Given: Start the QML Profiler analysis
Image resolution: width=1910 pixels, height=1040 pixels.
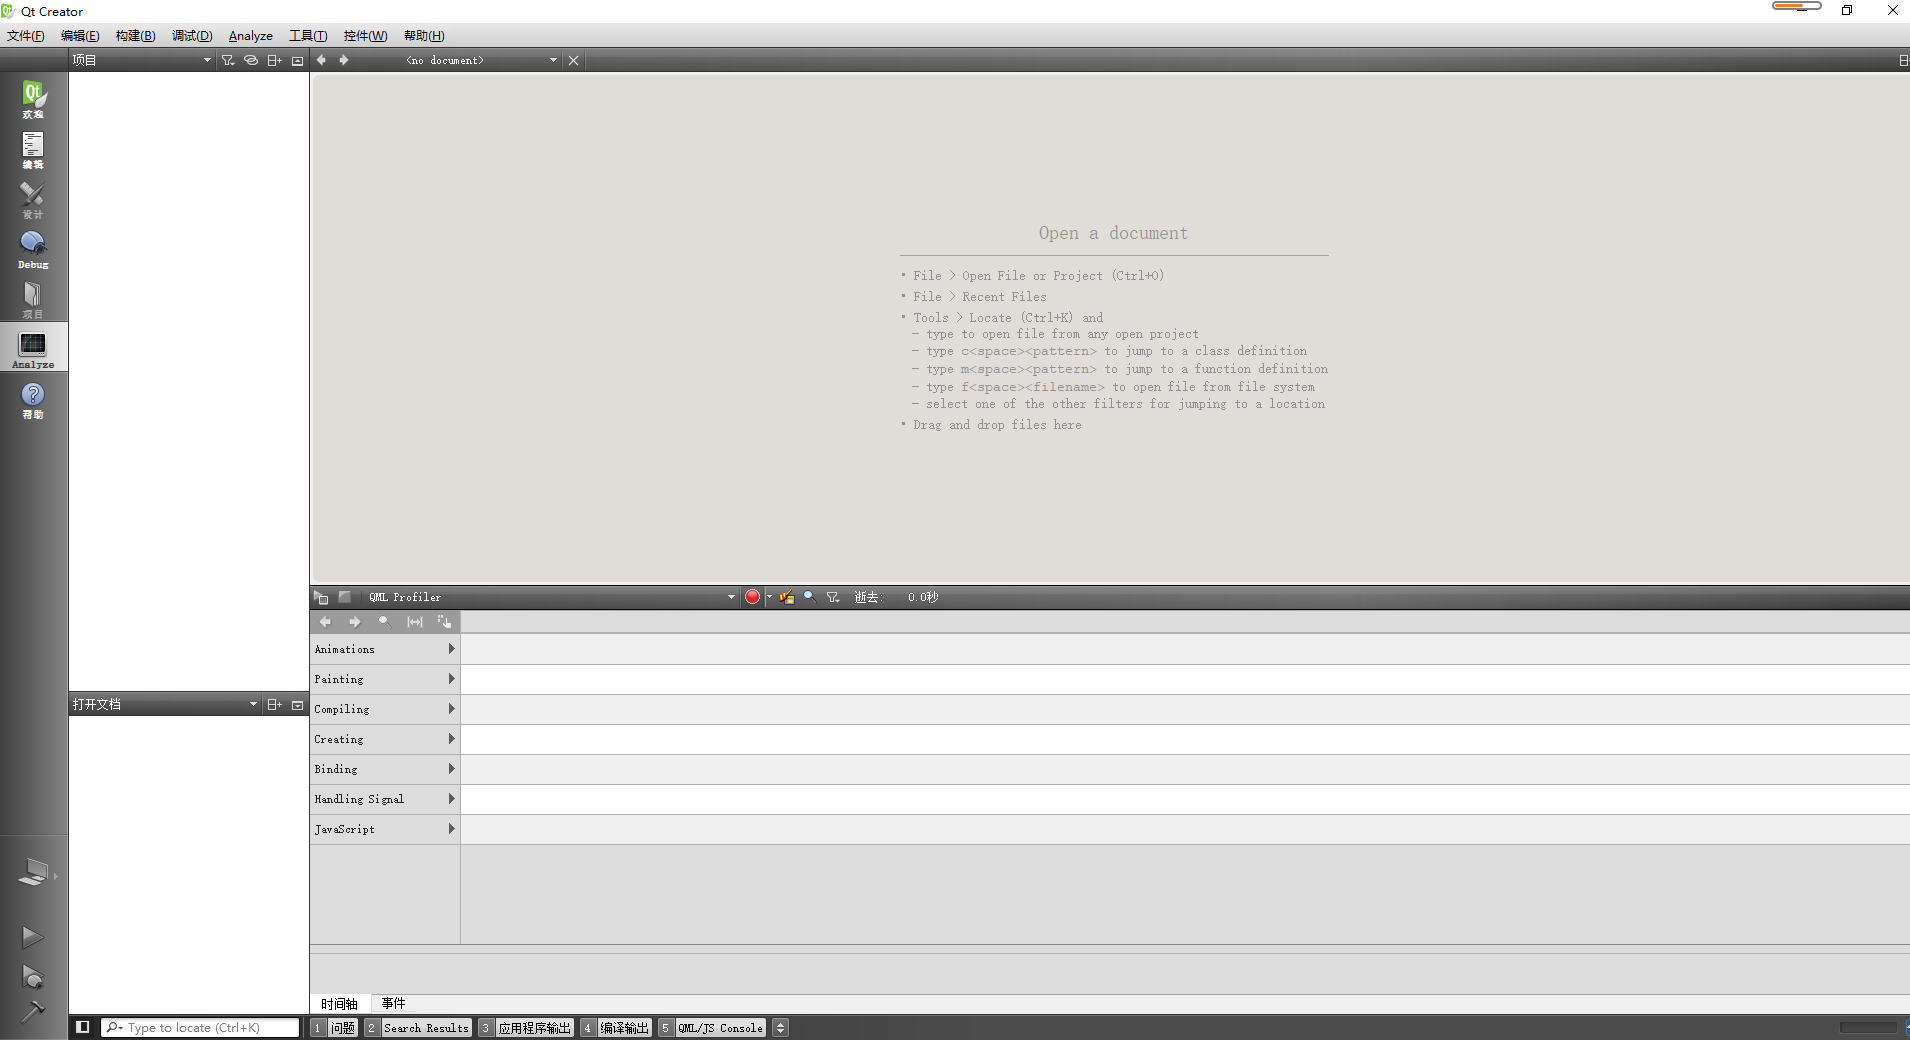Looking at the screenshot, I should coord(321,597).
